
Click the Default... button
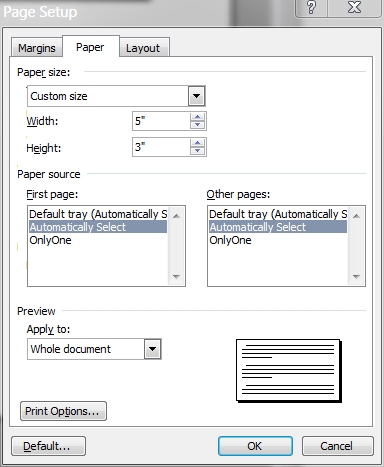coord(48,446)
